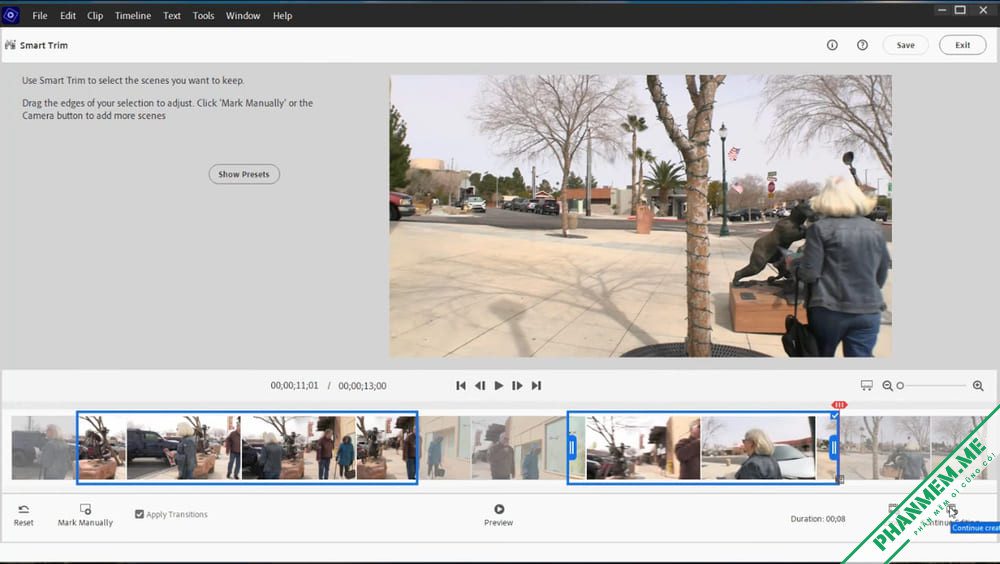Toggle the Apply Transitions checkbox
This screenshot has height=564, width=1000.
139,514
